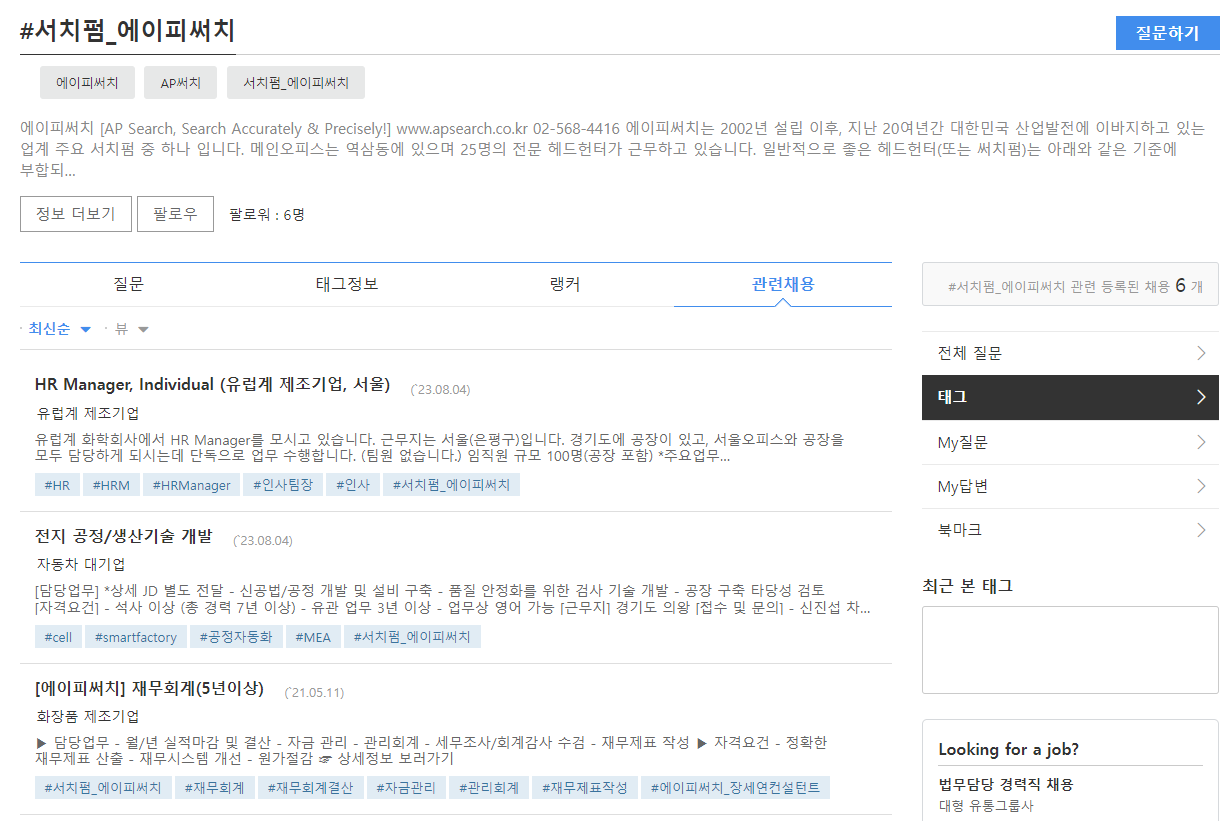
Task: Open 전체 질문 in the sidebar
Action: [1070, 353]
